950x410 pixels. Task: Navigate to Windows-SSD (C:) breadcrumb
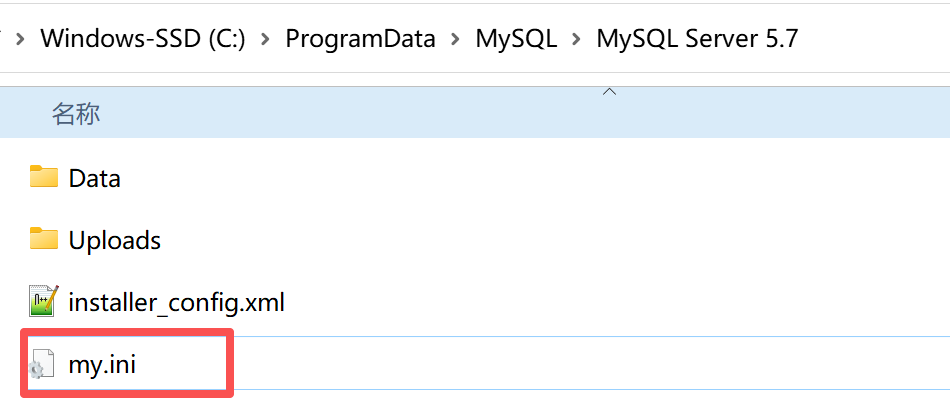(143, 40)
